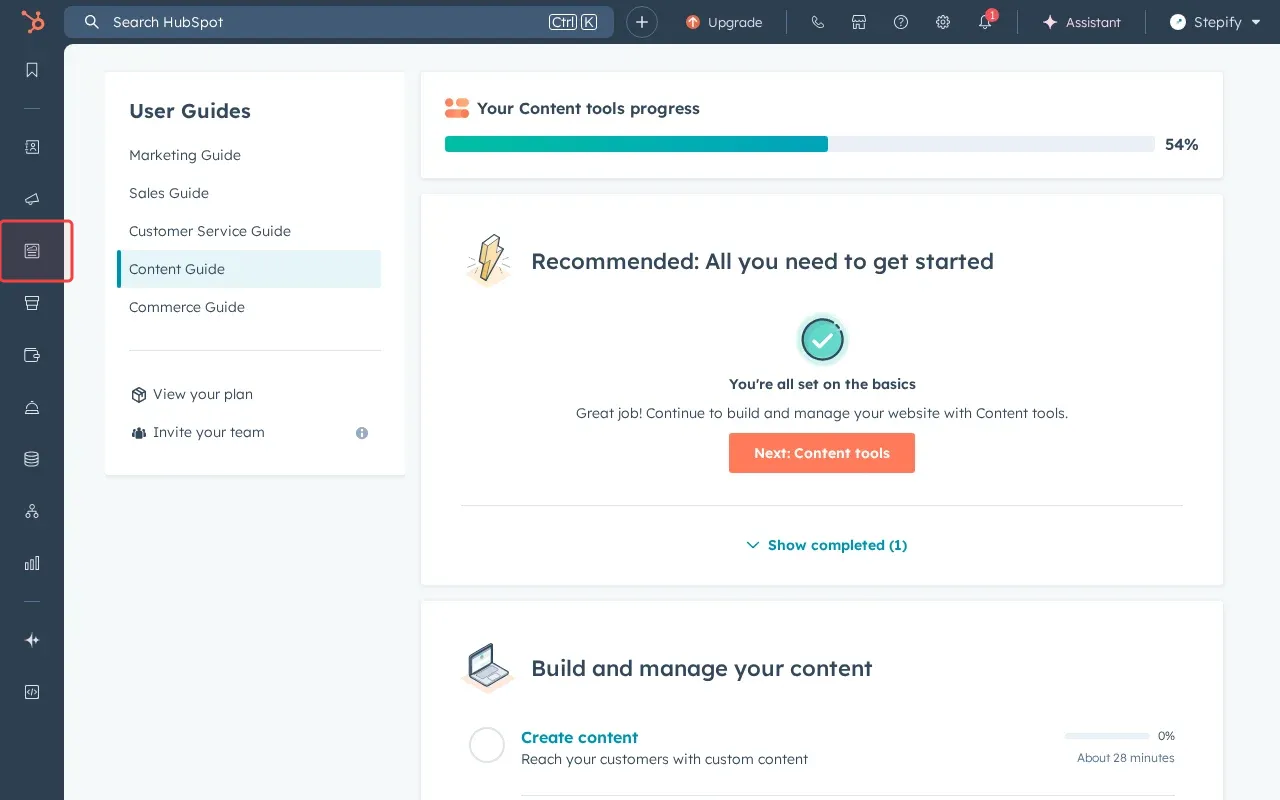This screenshot has height=800, width=1280.
Task: Expand Show completed (1) section
Action: (826, 545)
